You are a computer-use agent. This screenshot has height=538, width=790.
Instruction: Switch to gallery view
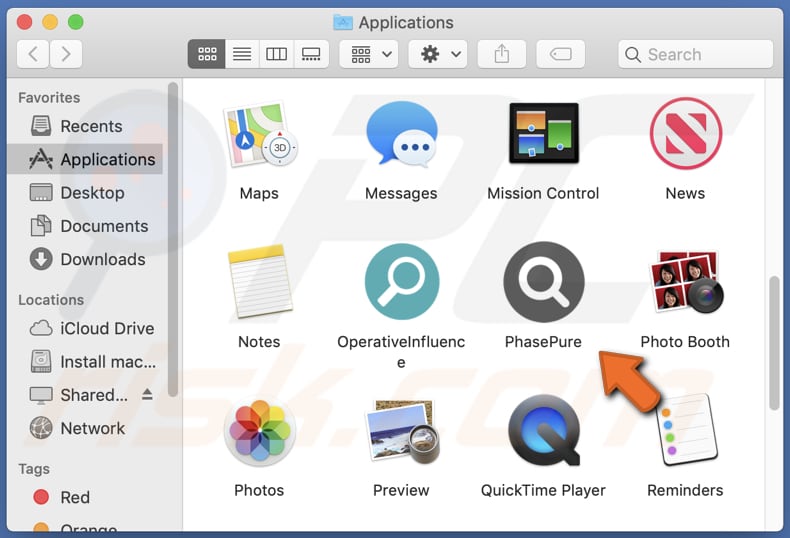tap(311, 54)
